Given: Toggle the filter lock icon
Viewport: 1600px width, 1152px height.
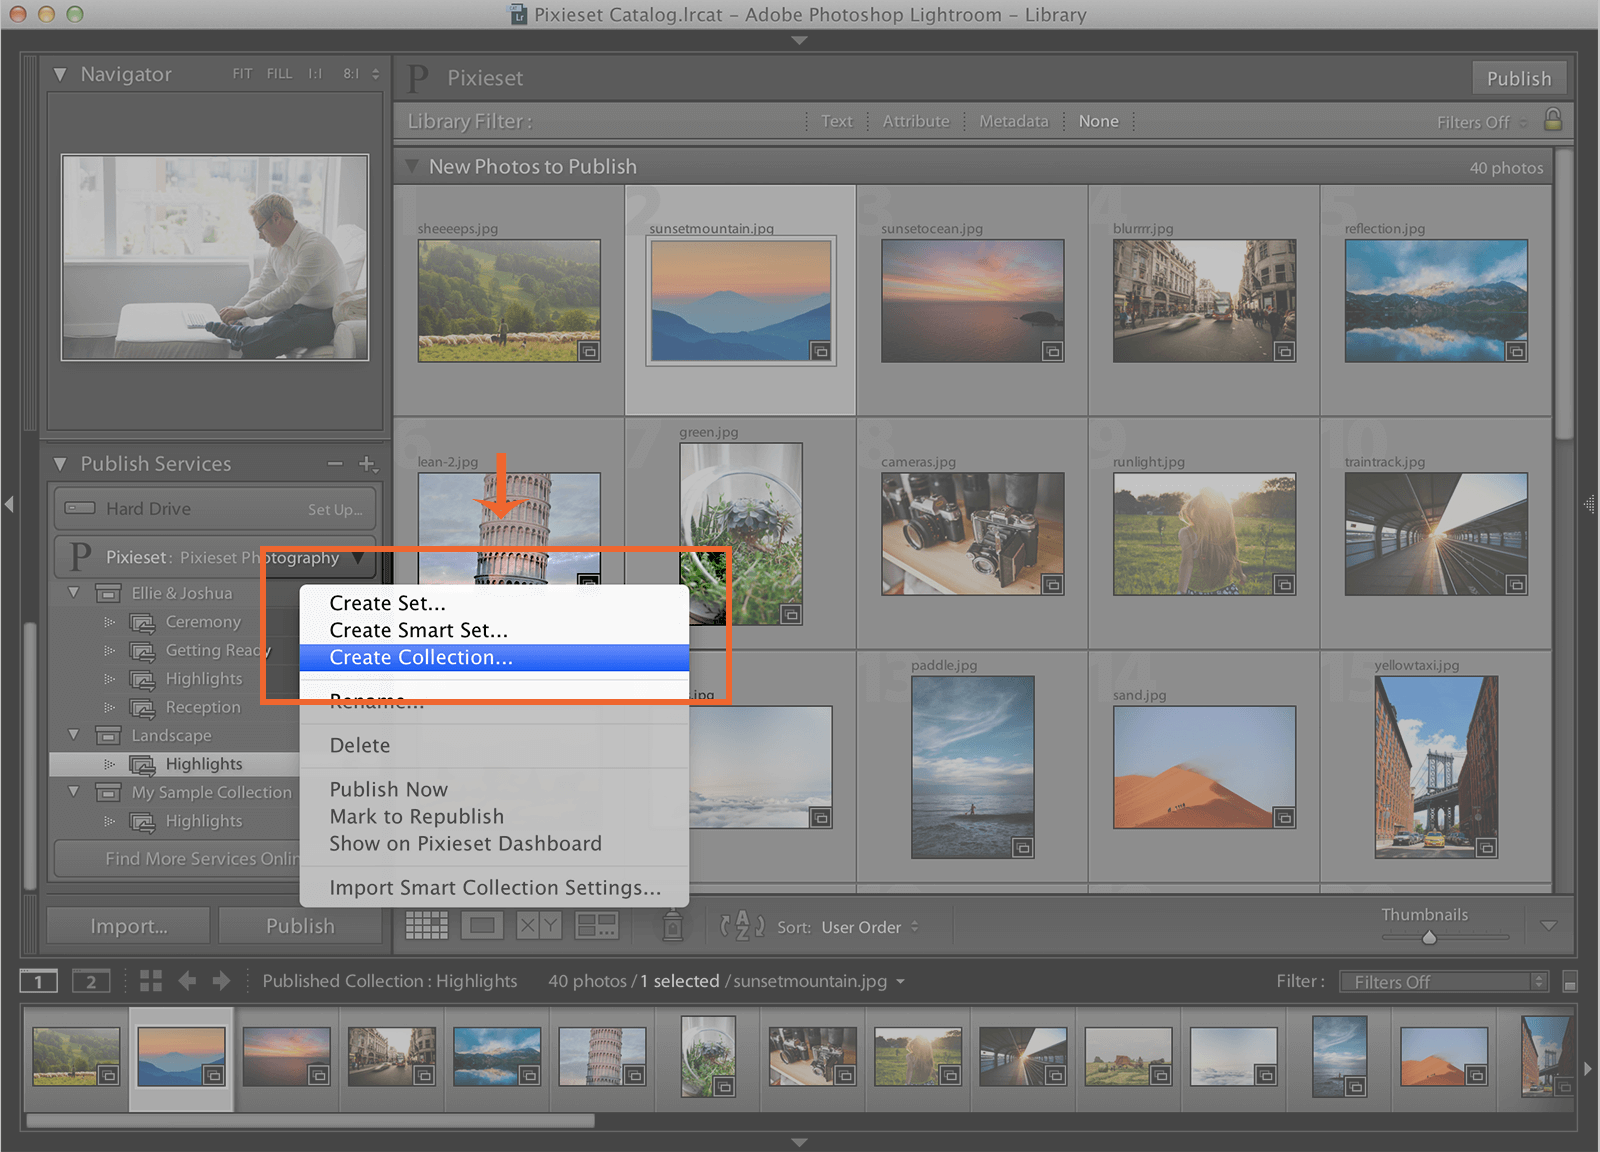Looking at the screenshot, I should coord(1552,121).
